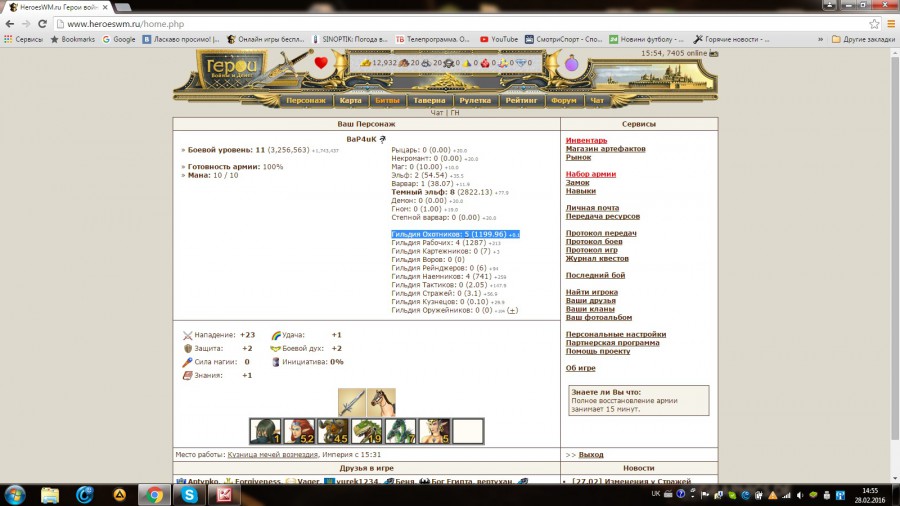Click the plus link after Гильдия Оружейников
Viewport: 900px width, 506px height.
(513, 310)
